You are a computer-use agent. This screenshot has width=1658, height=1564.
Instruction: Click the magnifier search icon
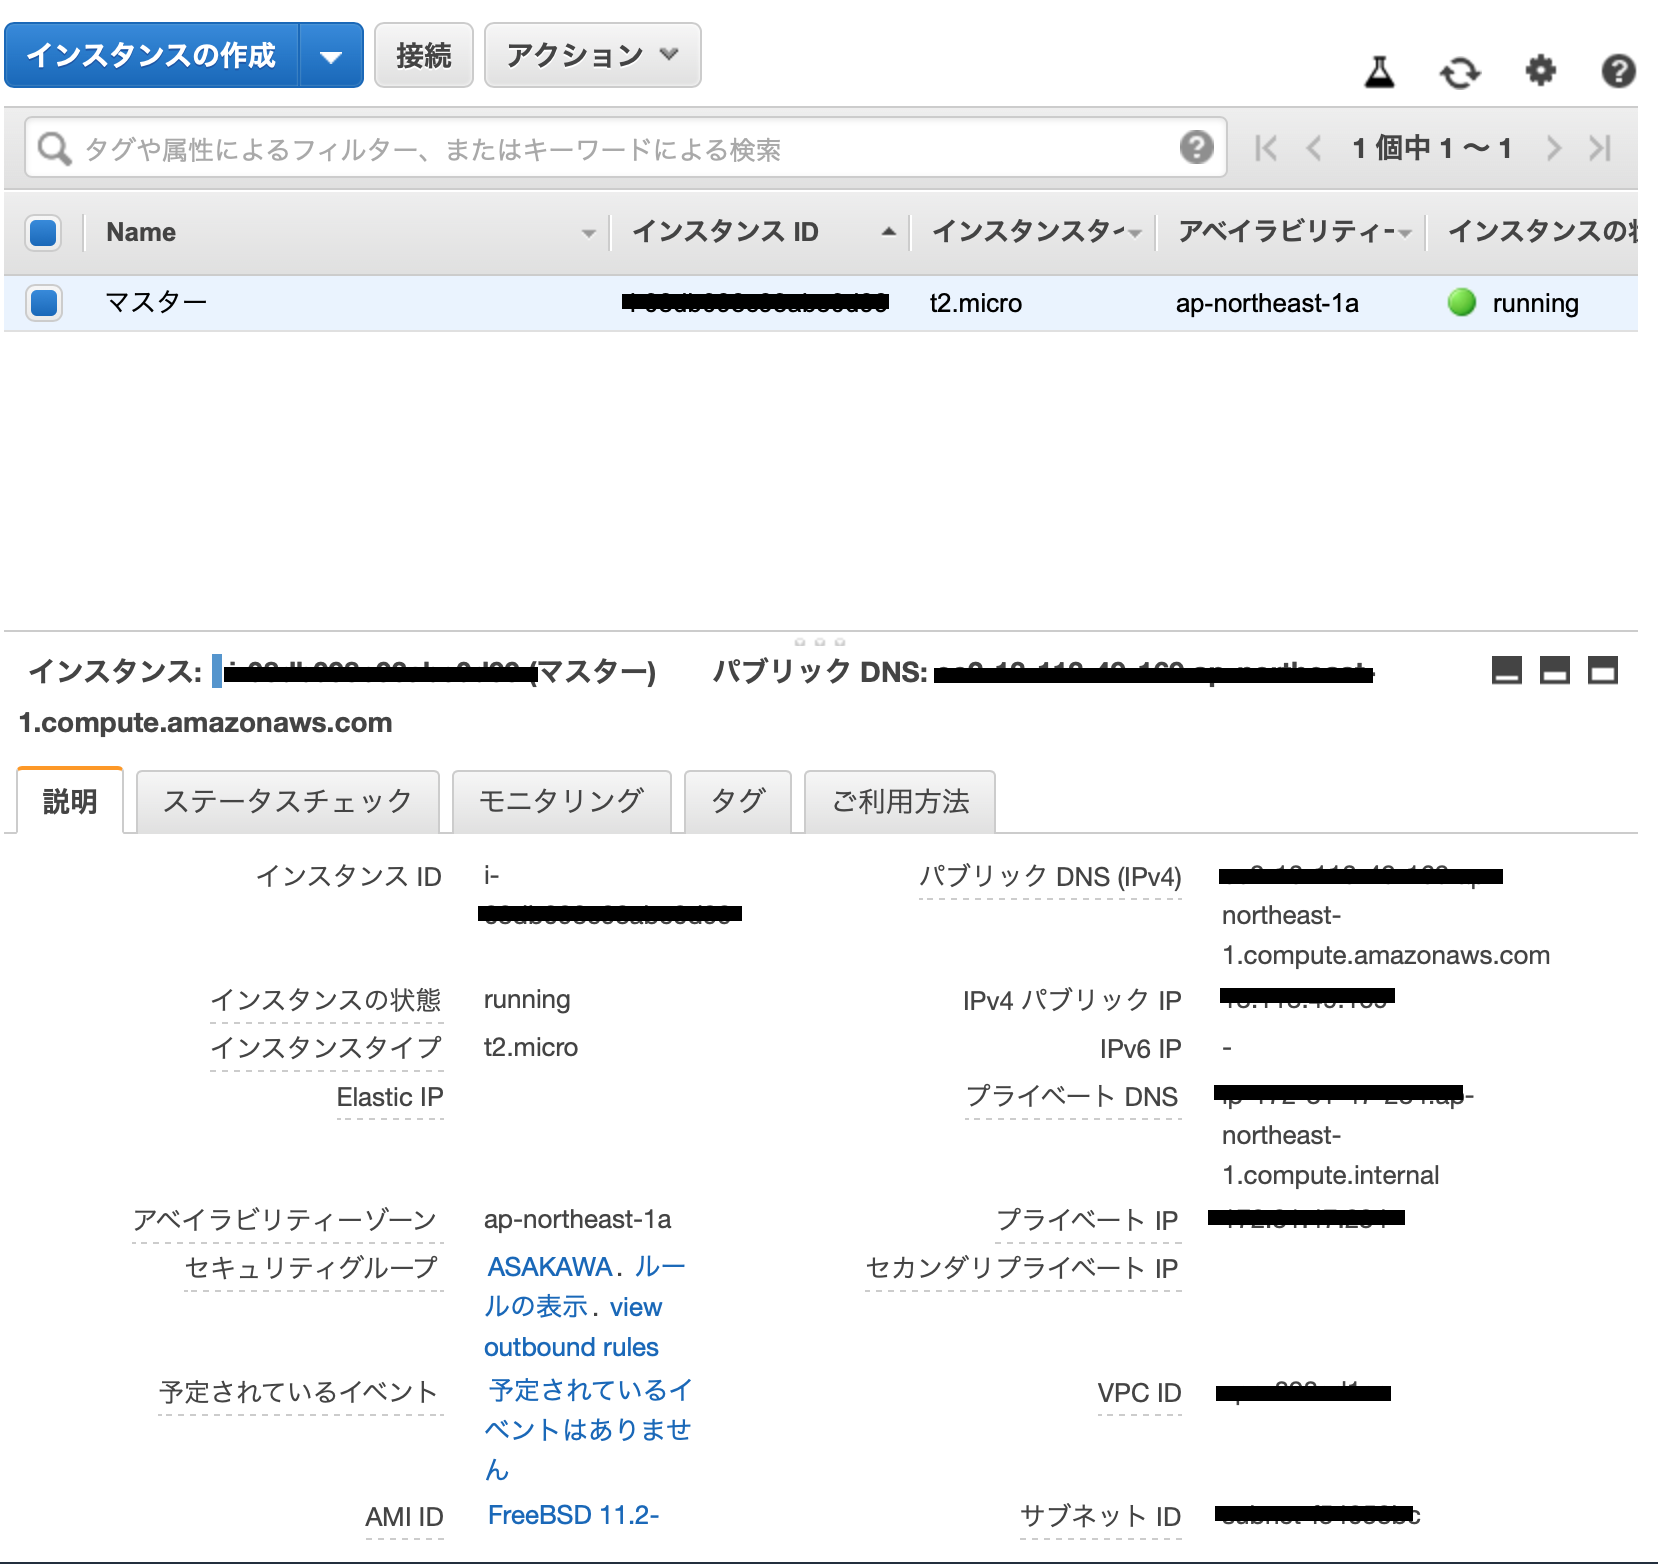coord(54,149)
